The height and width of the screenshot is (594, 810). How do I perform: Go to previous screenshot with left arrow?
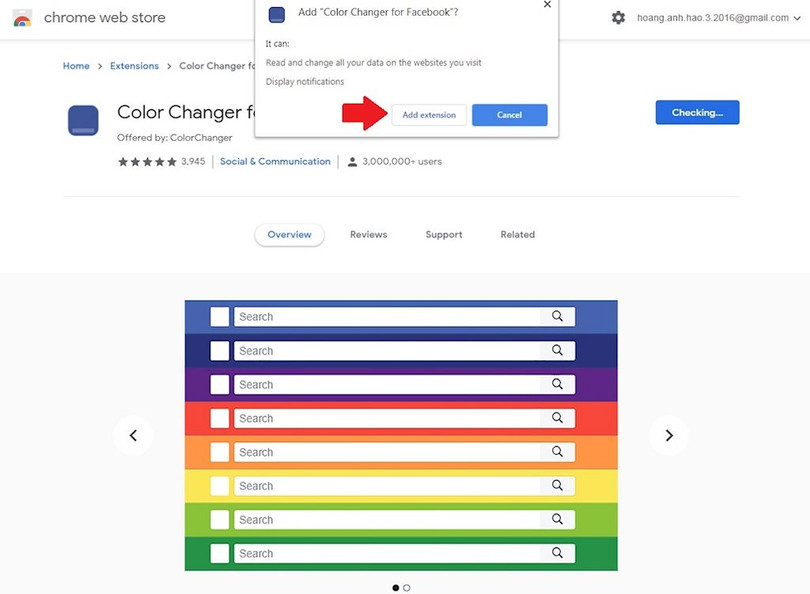pos(133,435)
